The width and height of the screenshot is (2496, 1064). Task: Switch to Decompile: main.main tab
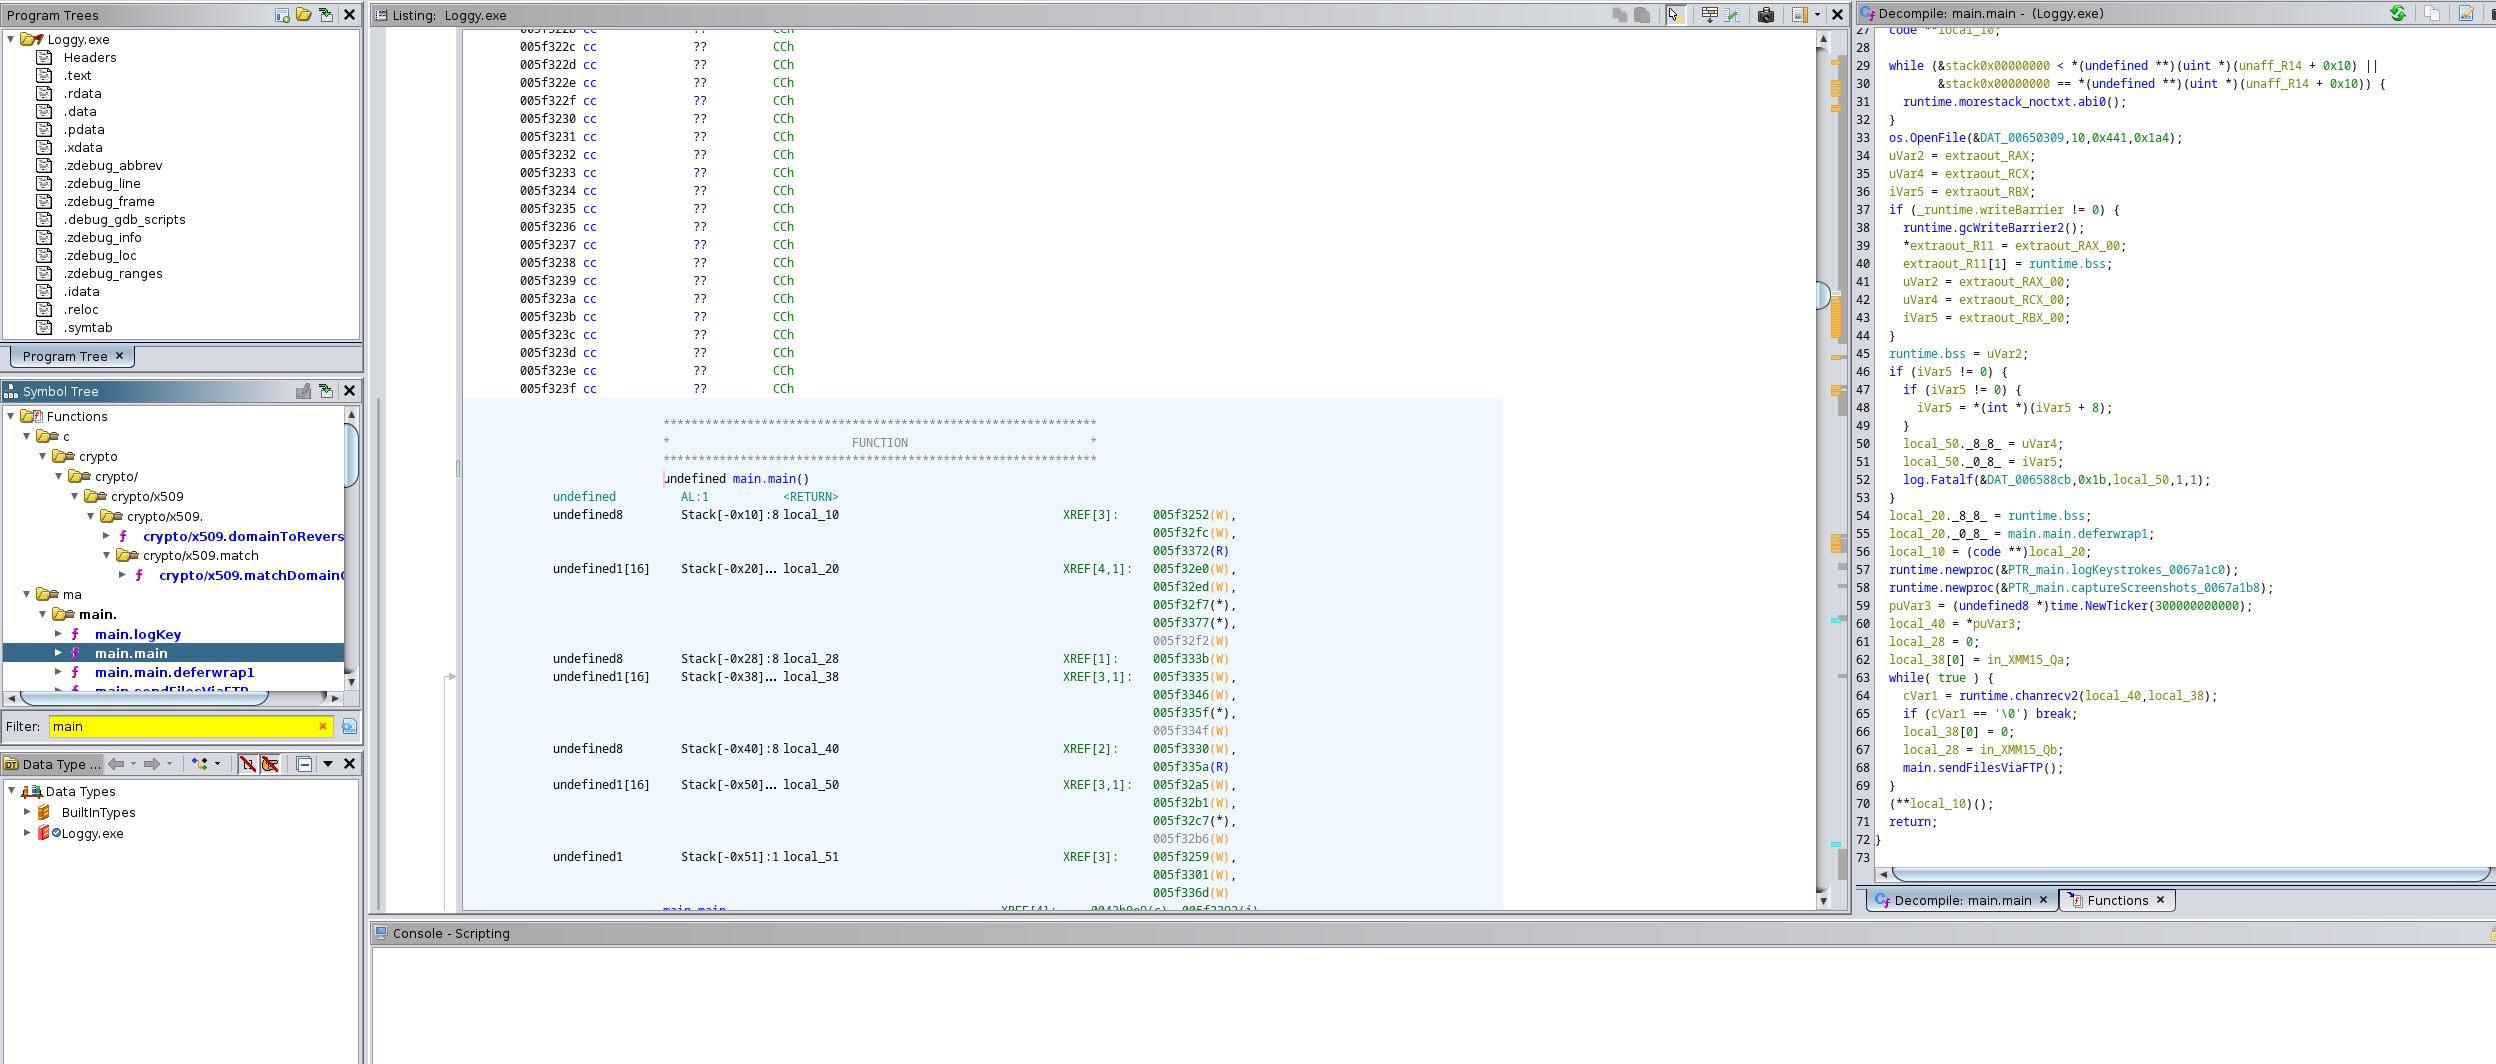pyautogui.click(x=1962, y=900)
